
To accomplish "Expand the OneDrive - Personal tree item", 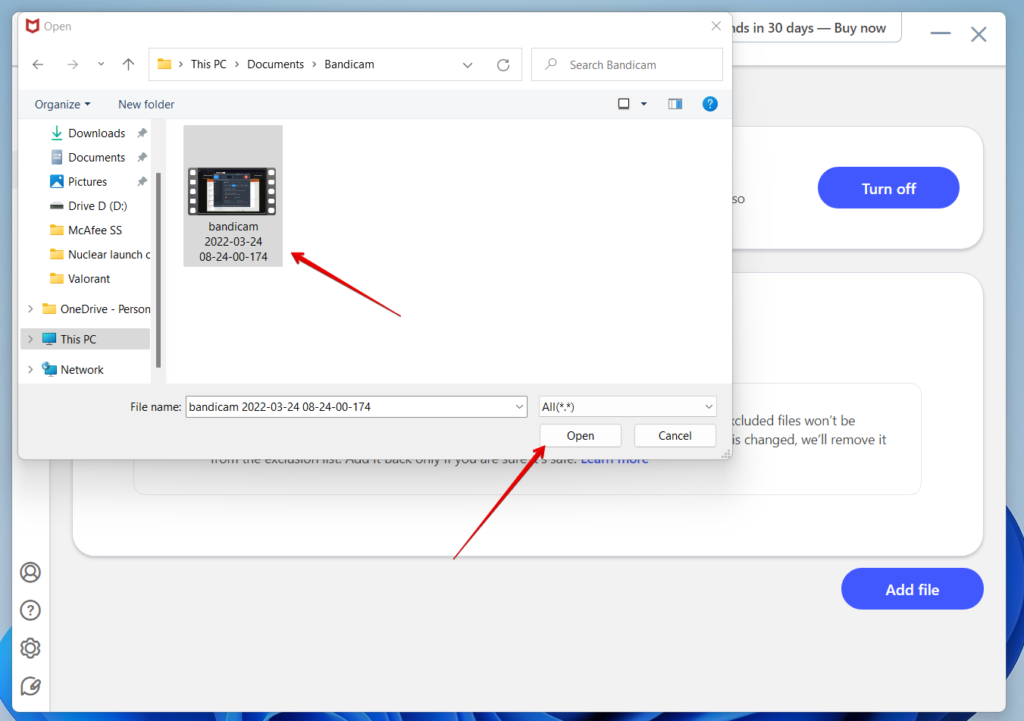I will point(30,309).
